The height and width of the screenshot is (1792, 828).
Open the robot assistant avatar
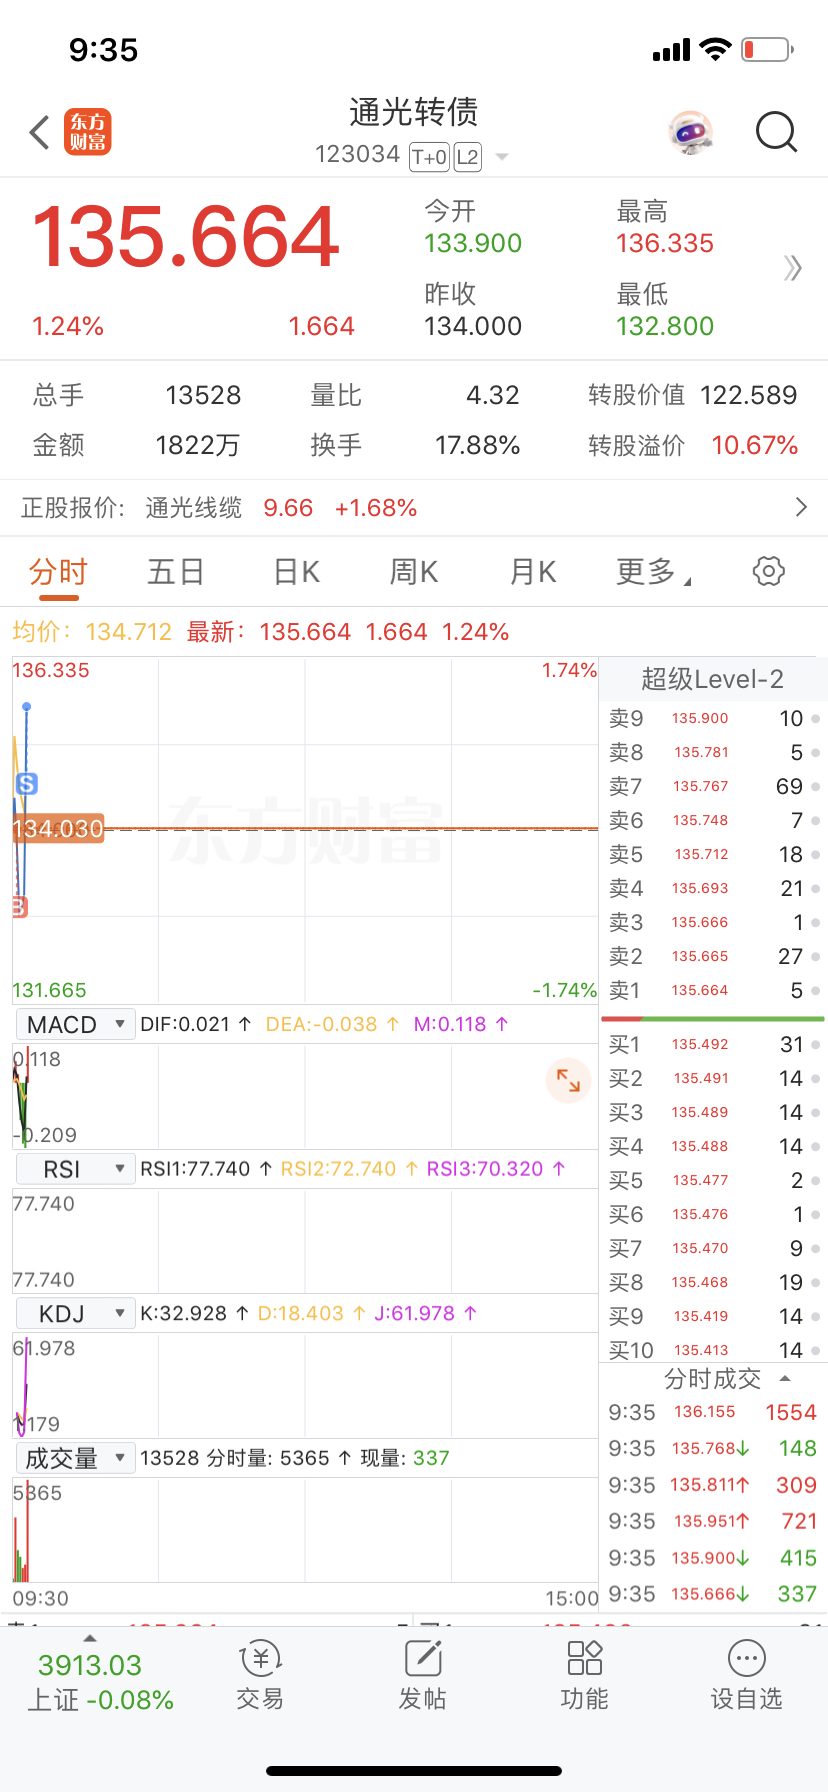(691, 131)
